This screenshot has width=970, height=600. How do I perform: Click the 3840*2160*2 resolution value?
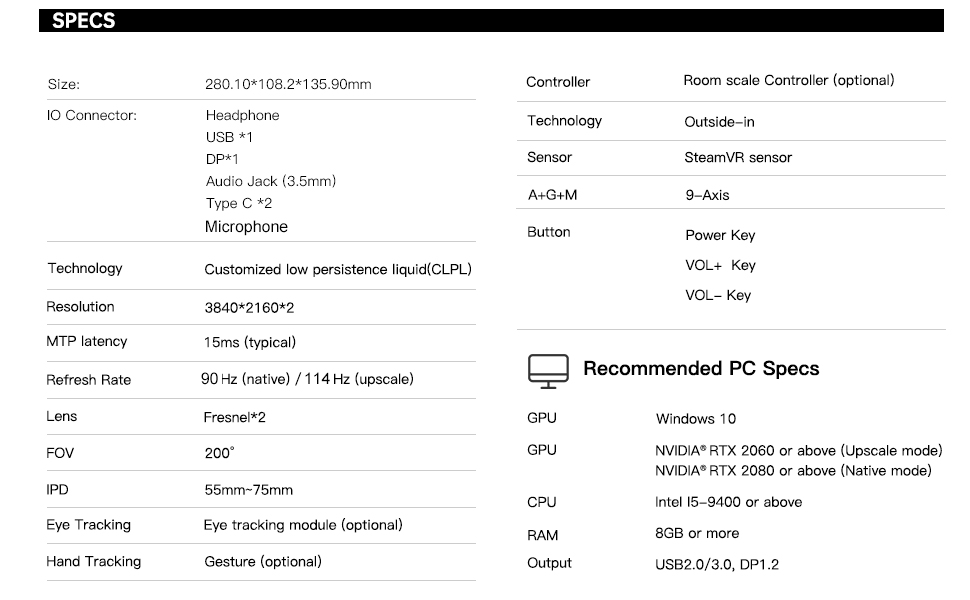[249, 308]
